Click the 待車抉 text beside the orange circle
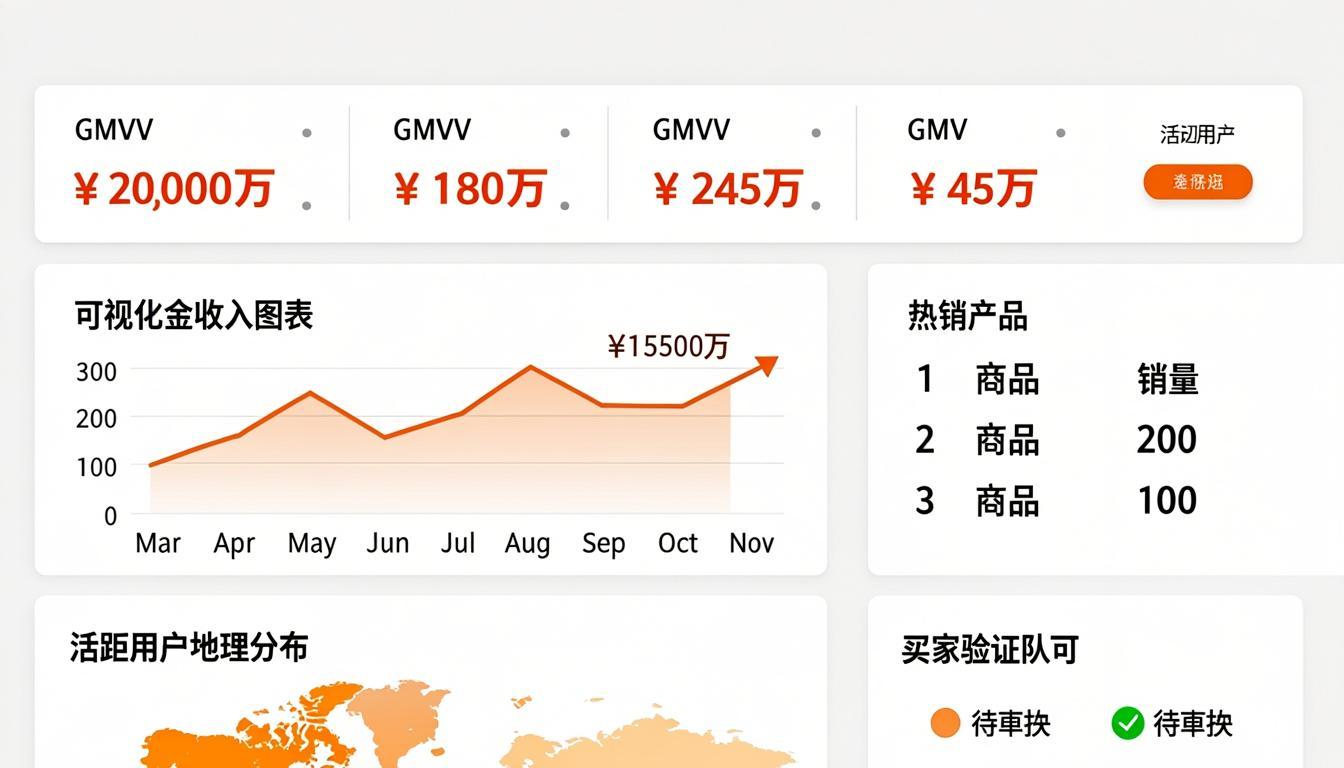Viewport: 1344px width, 768px height. (x=1011, y=723)
